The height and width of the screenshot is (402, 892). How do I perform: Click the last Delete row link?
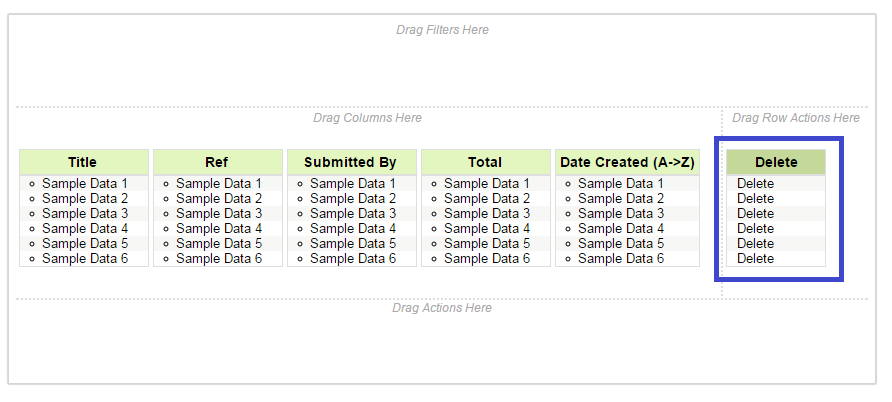click(756, 259)
